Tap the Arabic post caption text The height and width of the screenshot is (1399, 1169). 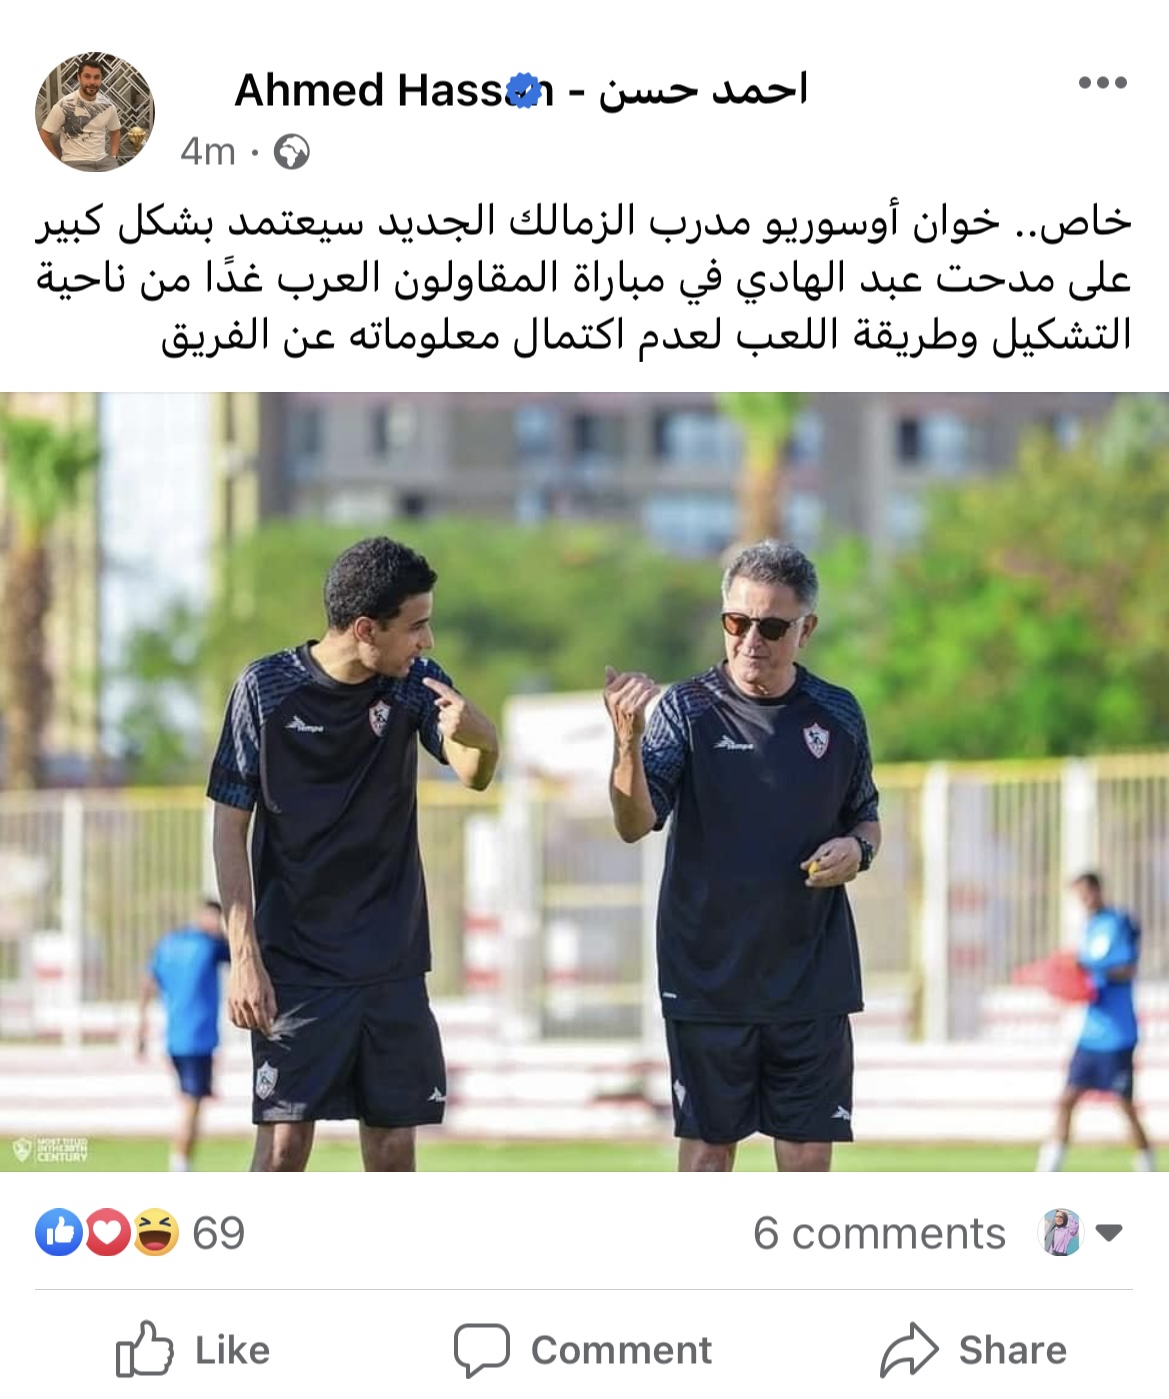click(x=584, y=278)
